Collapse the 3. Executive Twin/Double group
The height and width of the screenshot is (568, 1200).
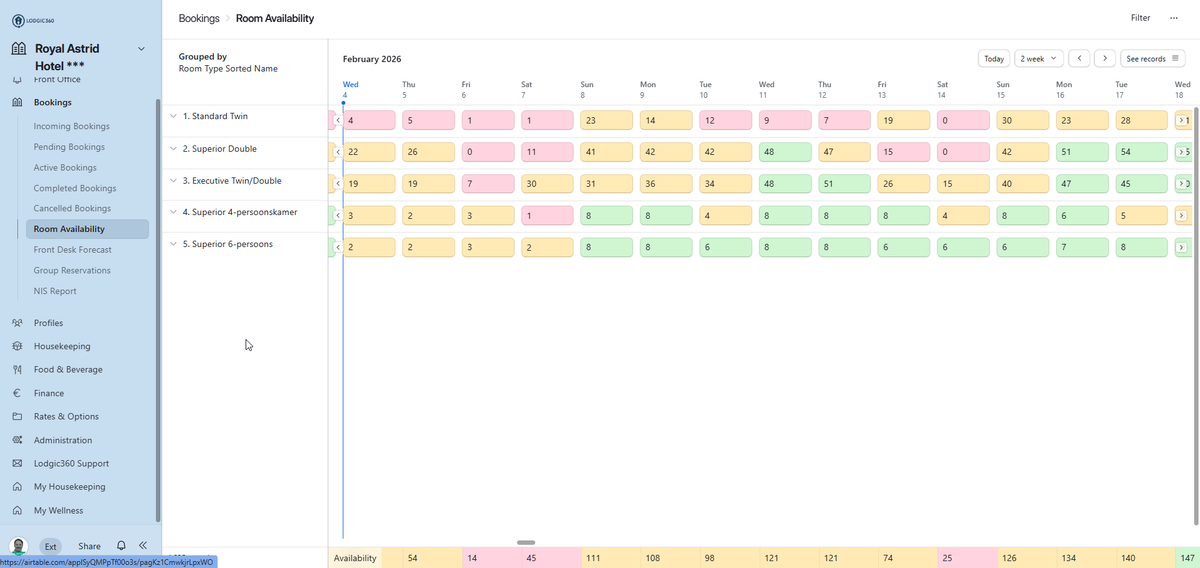click(174, 181)
